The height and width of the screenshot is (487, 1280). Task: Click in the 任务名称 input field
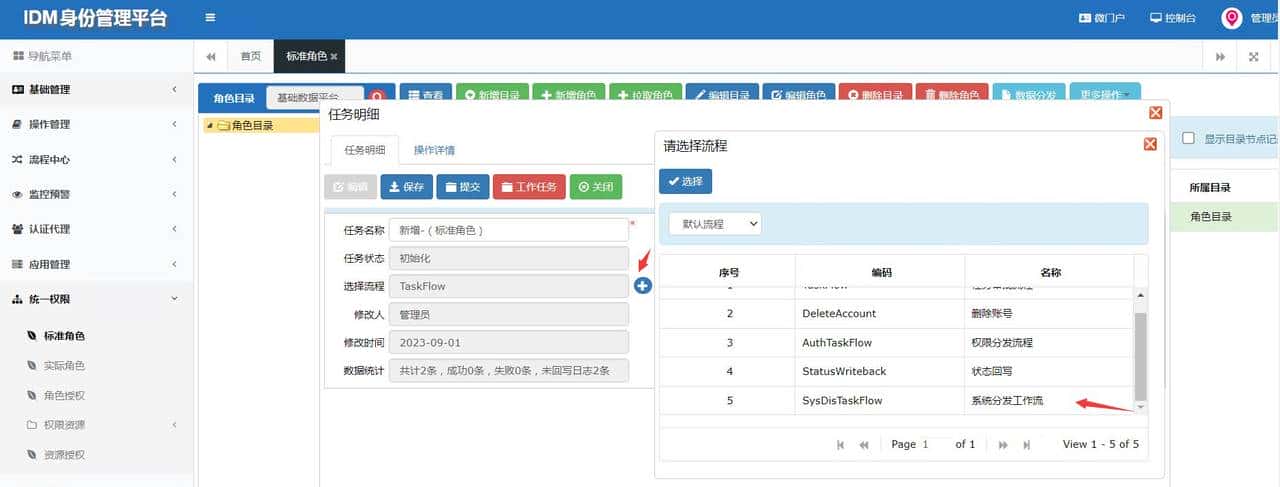click(x=508, y=230)
